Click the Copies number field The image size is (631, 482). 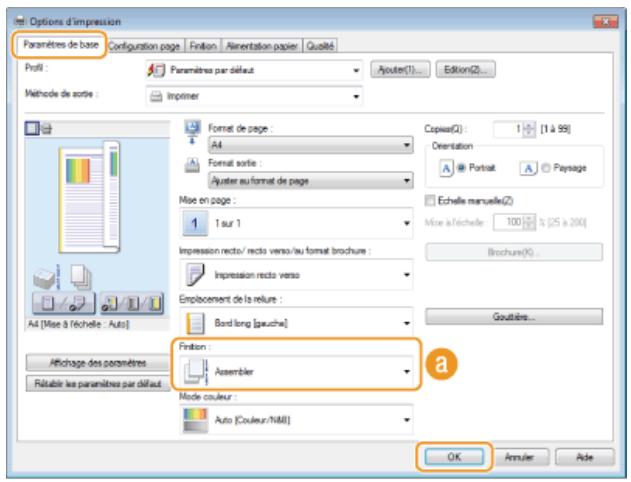[x=508, y=129]
